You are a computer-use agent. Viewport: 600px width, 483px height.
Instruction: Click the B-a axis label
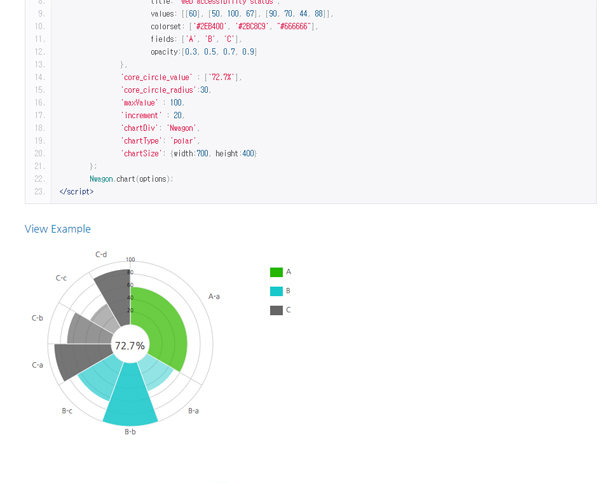point(194,411)
